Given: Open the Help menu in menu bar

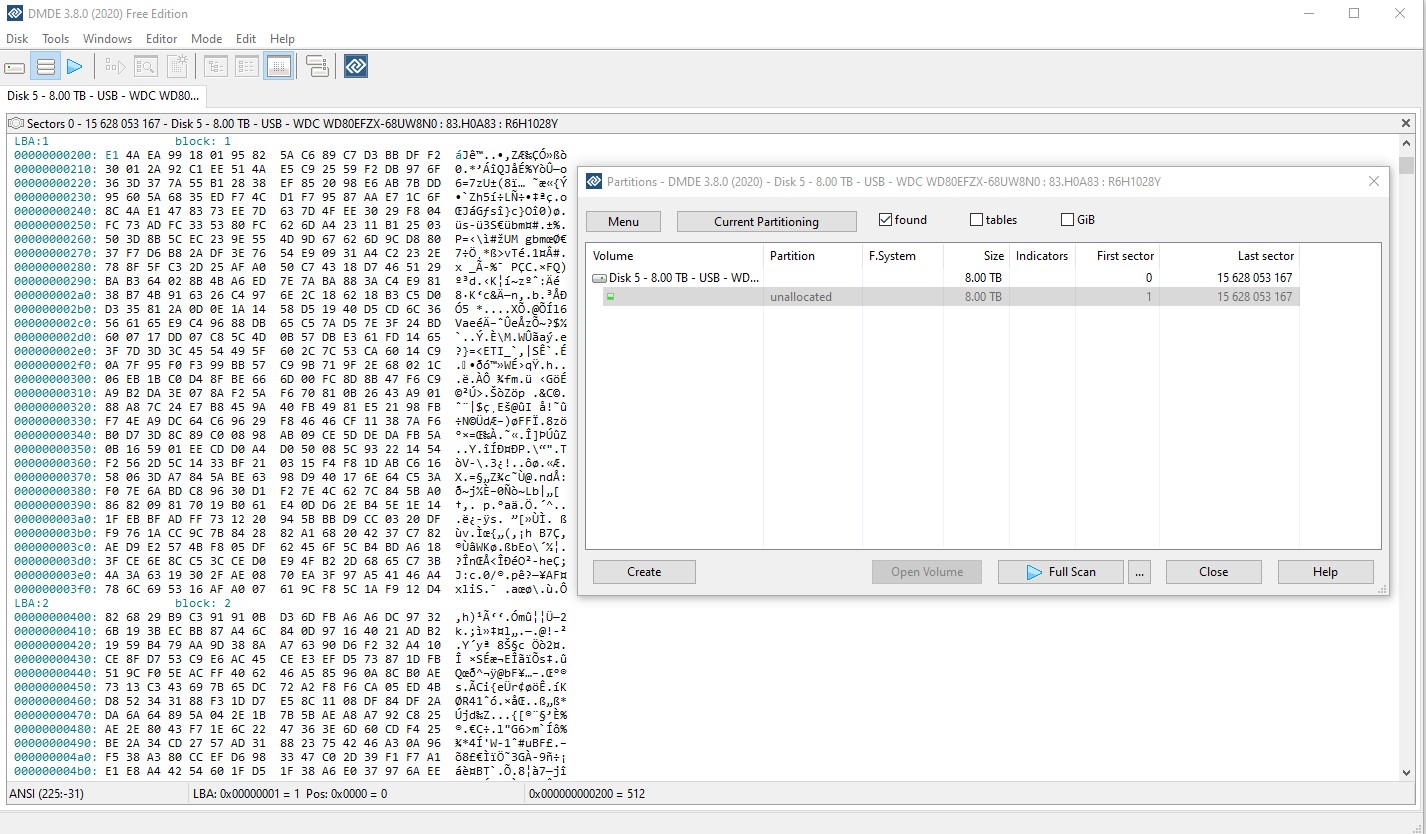Looking at the screenshot, I should pyautogui.click(x=282, y=39).
